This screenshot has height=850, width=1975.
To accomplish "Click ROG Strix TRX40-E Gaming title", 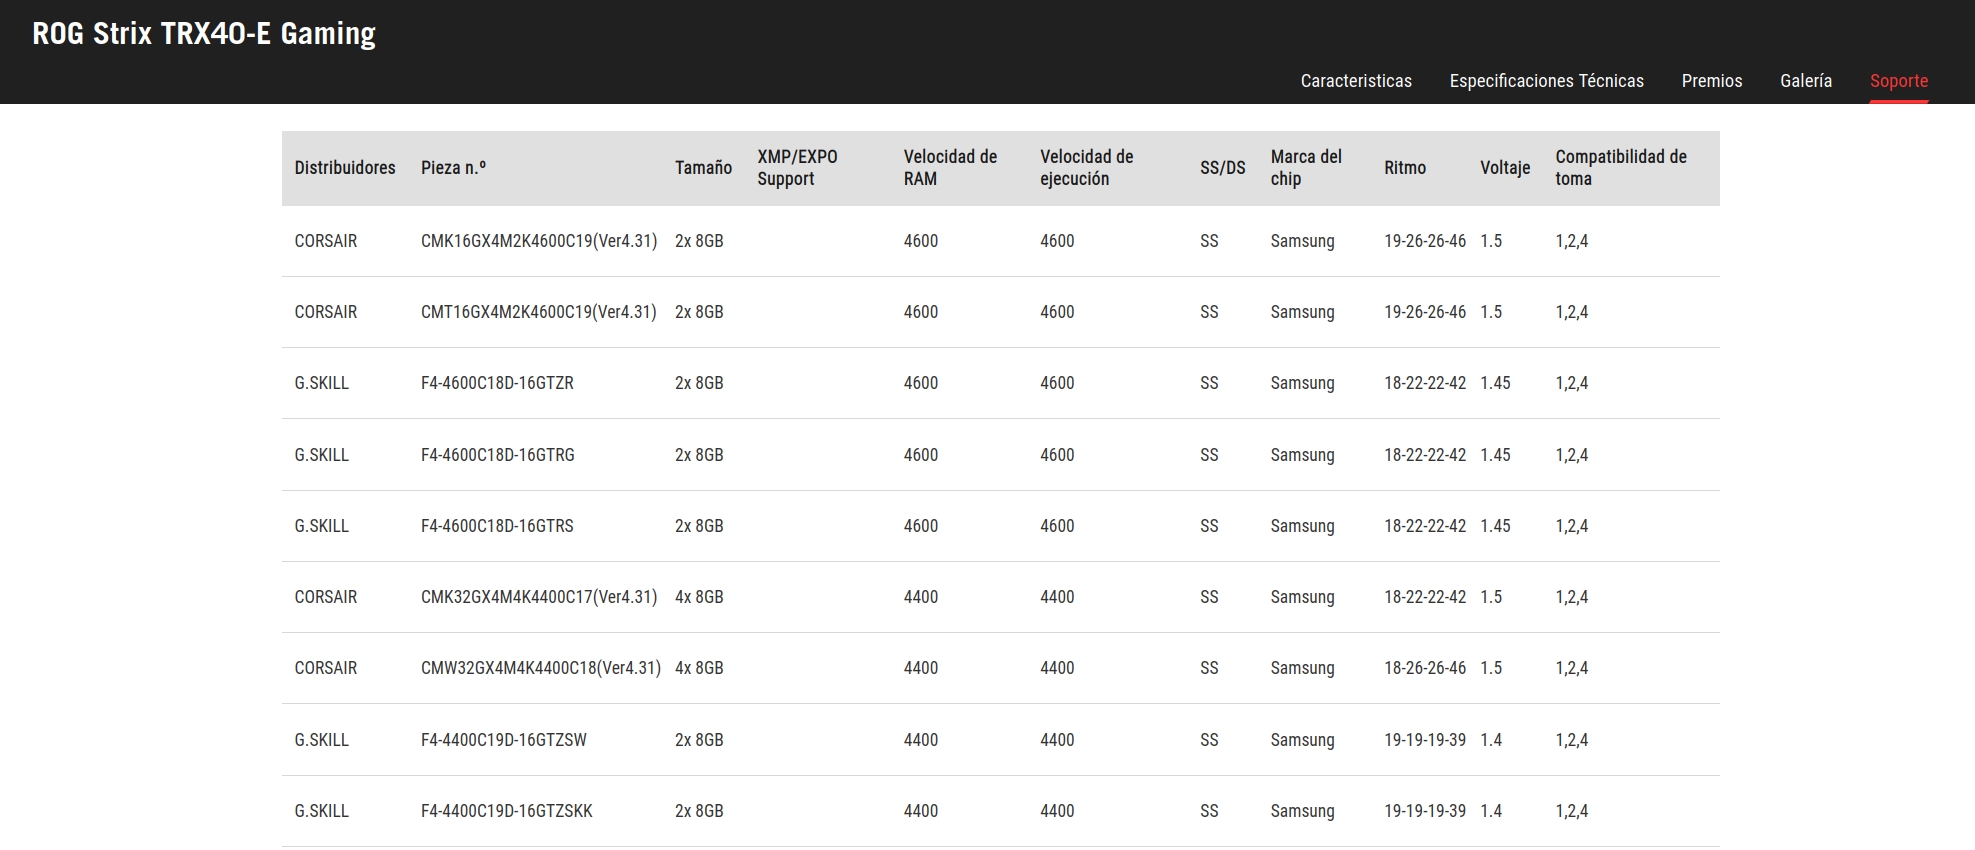I will point(204,34).
